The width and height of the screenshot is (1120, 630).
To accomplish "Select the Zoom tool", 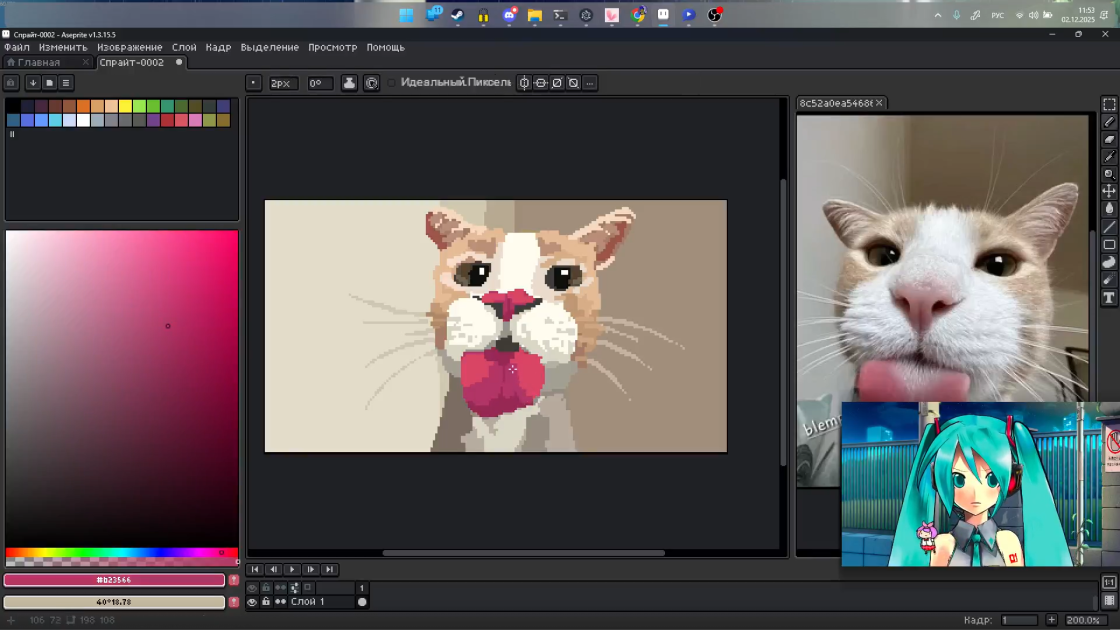I will (x=1109, y=174).
